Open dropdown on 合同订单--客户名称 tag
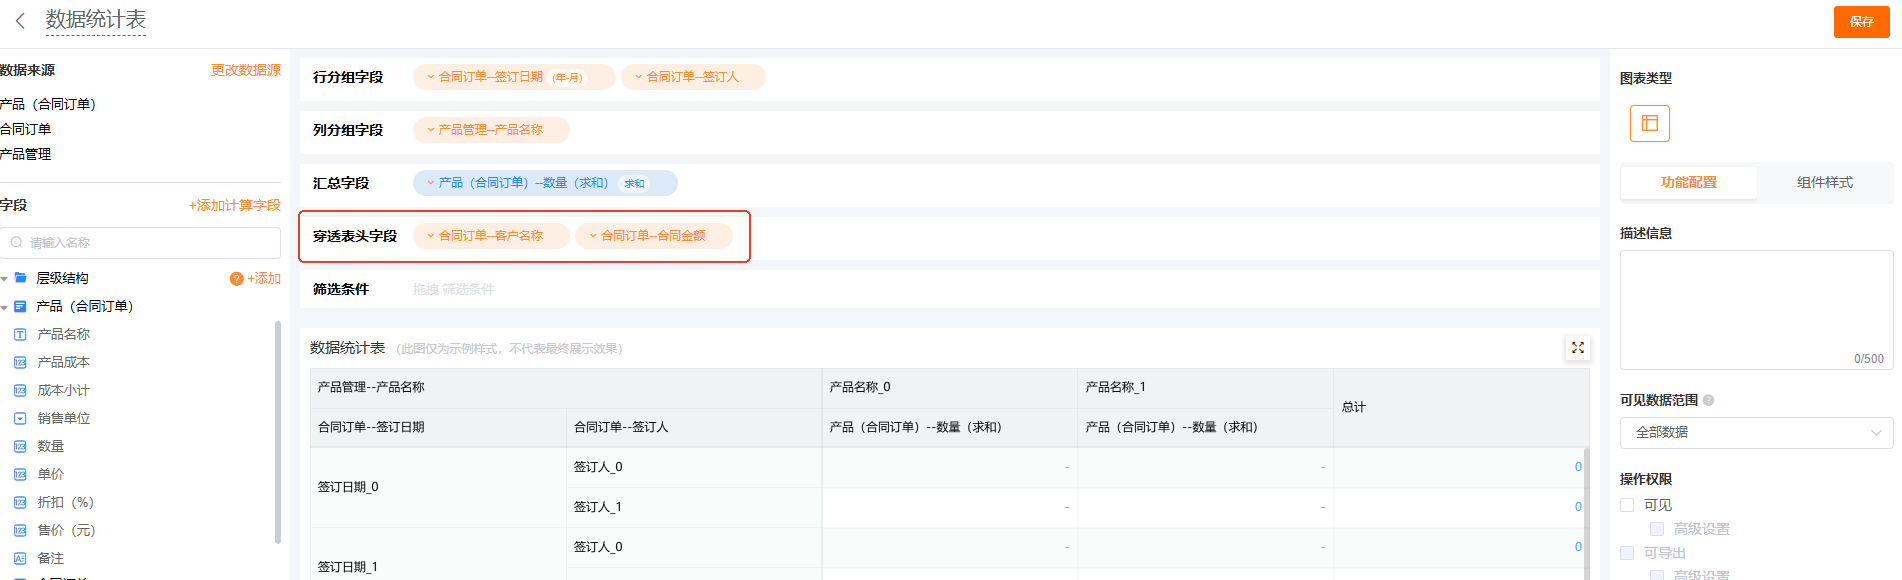This screenshot has width=1902, height=580. pos(431,236)
